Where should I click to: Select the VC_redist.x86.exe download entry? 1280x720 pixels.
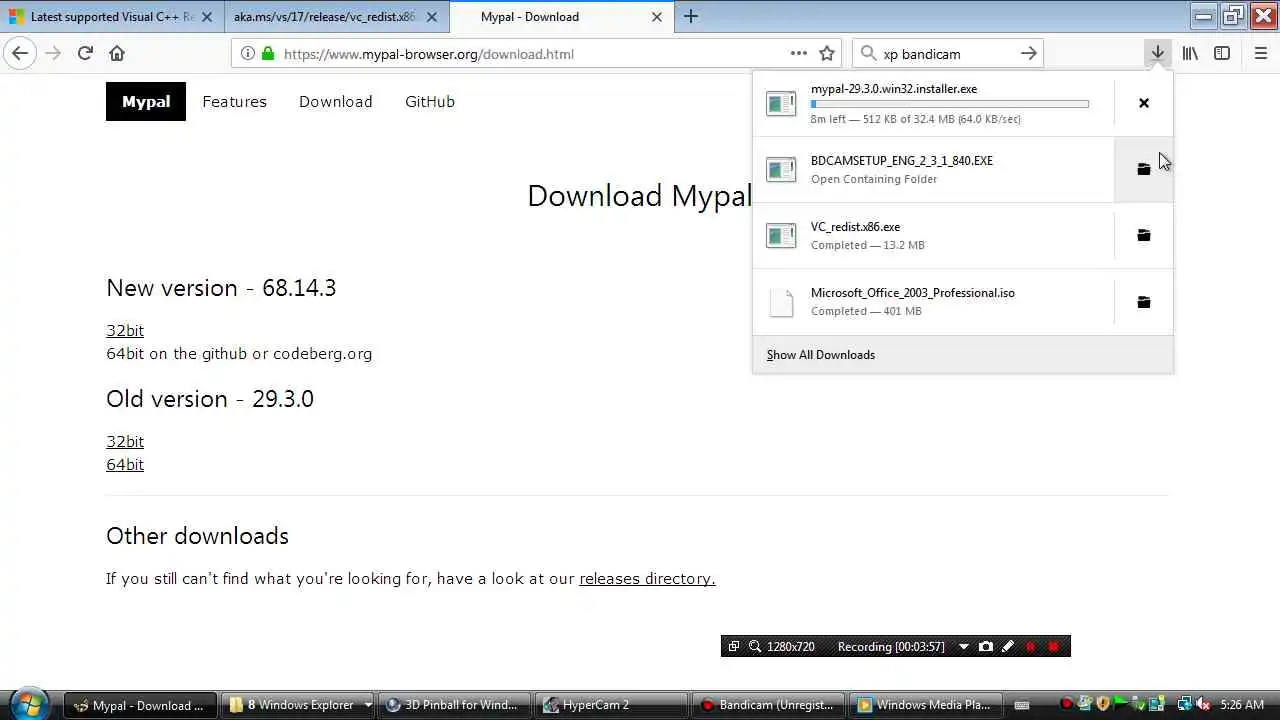933,235
